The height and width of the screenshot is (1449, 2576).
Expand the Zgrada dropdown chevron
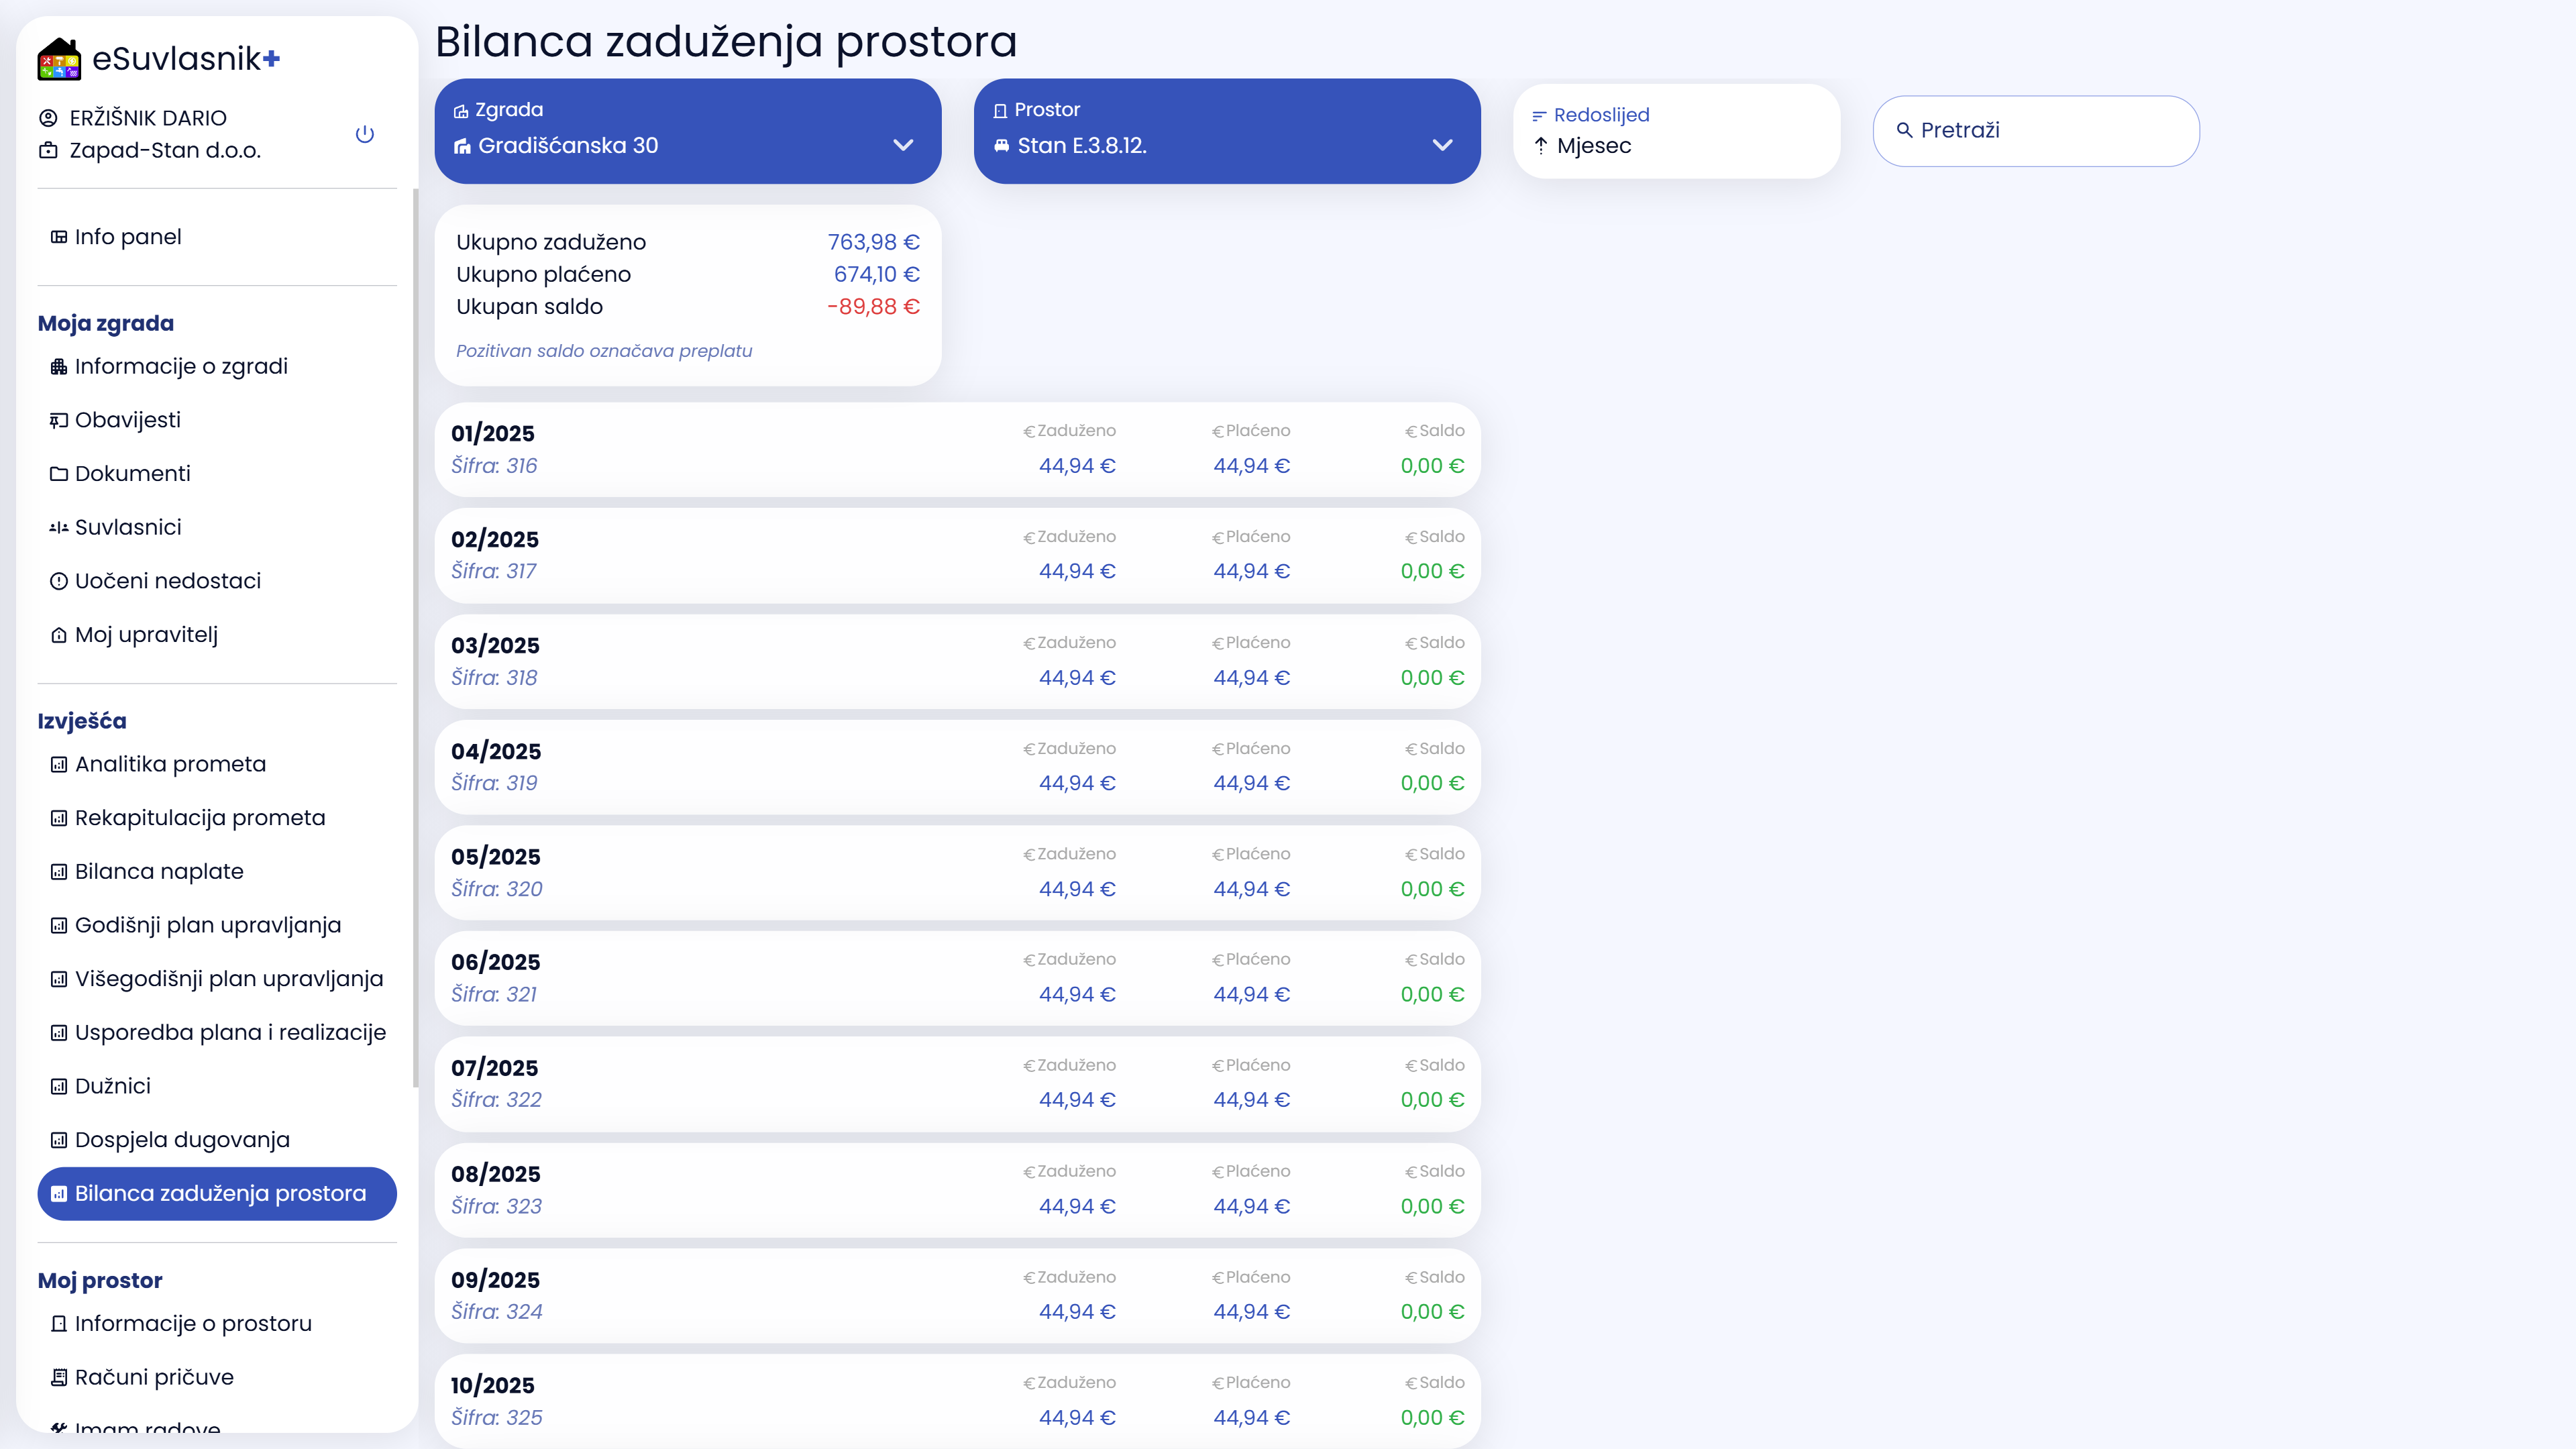(903, 145)
